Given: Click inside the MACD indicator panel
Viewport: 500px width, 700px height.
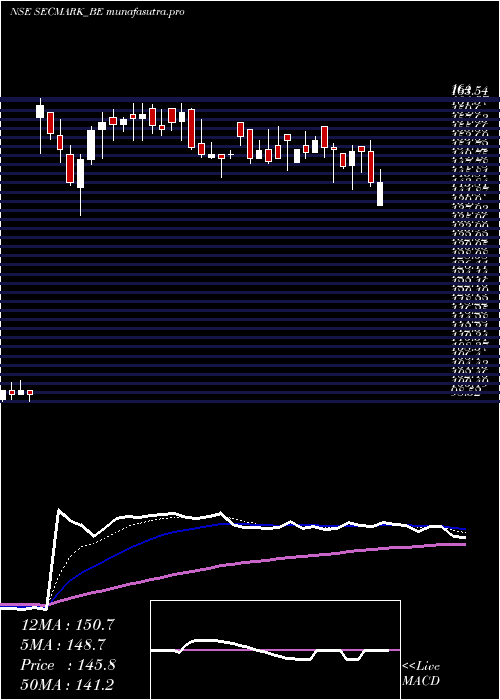Looking at the screenshot, I should click(275, 650).
